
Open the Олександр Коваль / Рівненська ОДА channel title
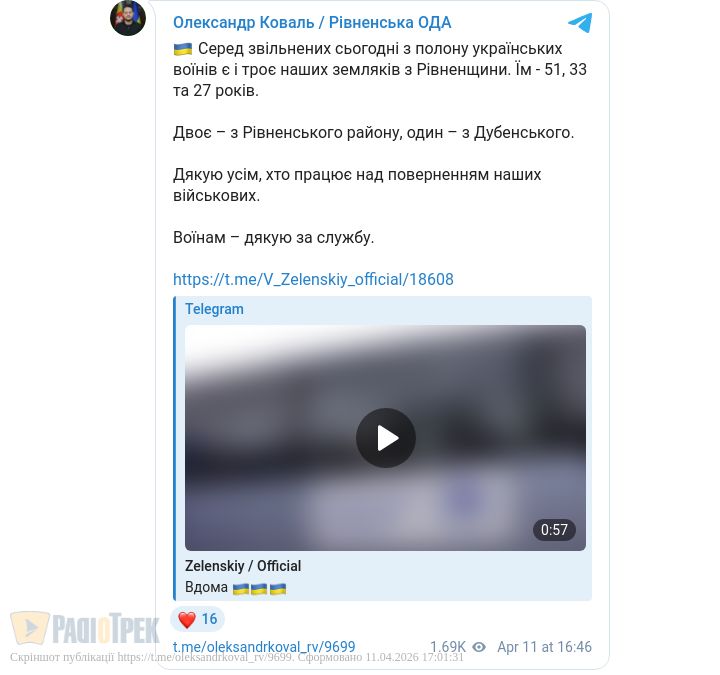click(312, 22)
